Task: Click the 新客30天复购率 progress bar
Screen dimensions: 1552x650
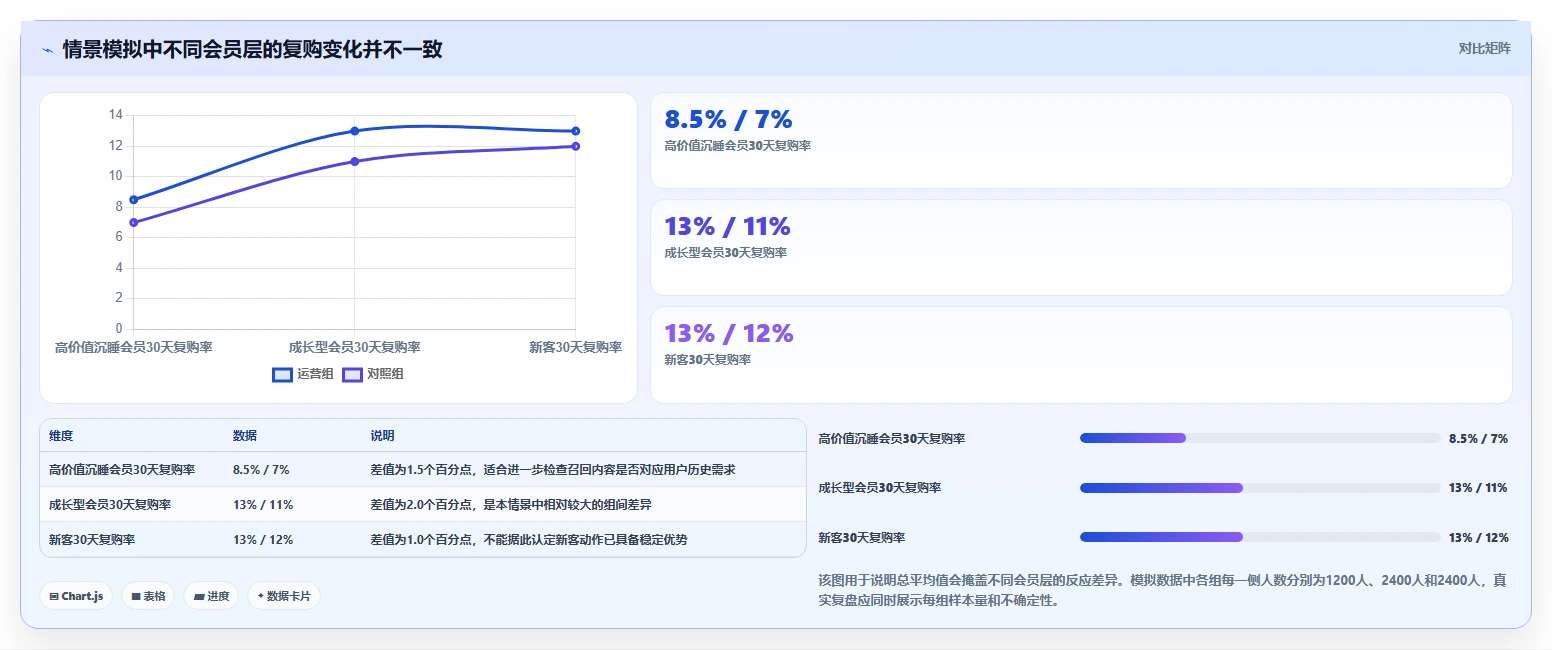Action: tap(1260, 537)
